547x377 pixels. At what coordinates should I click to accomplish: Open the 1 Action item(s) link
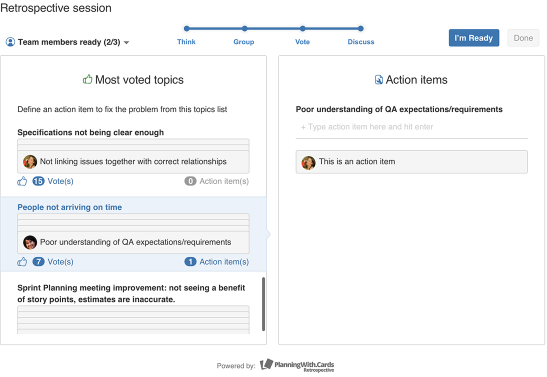(x=217, y=262)
